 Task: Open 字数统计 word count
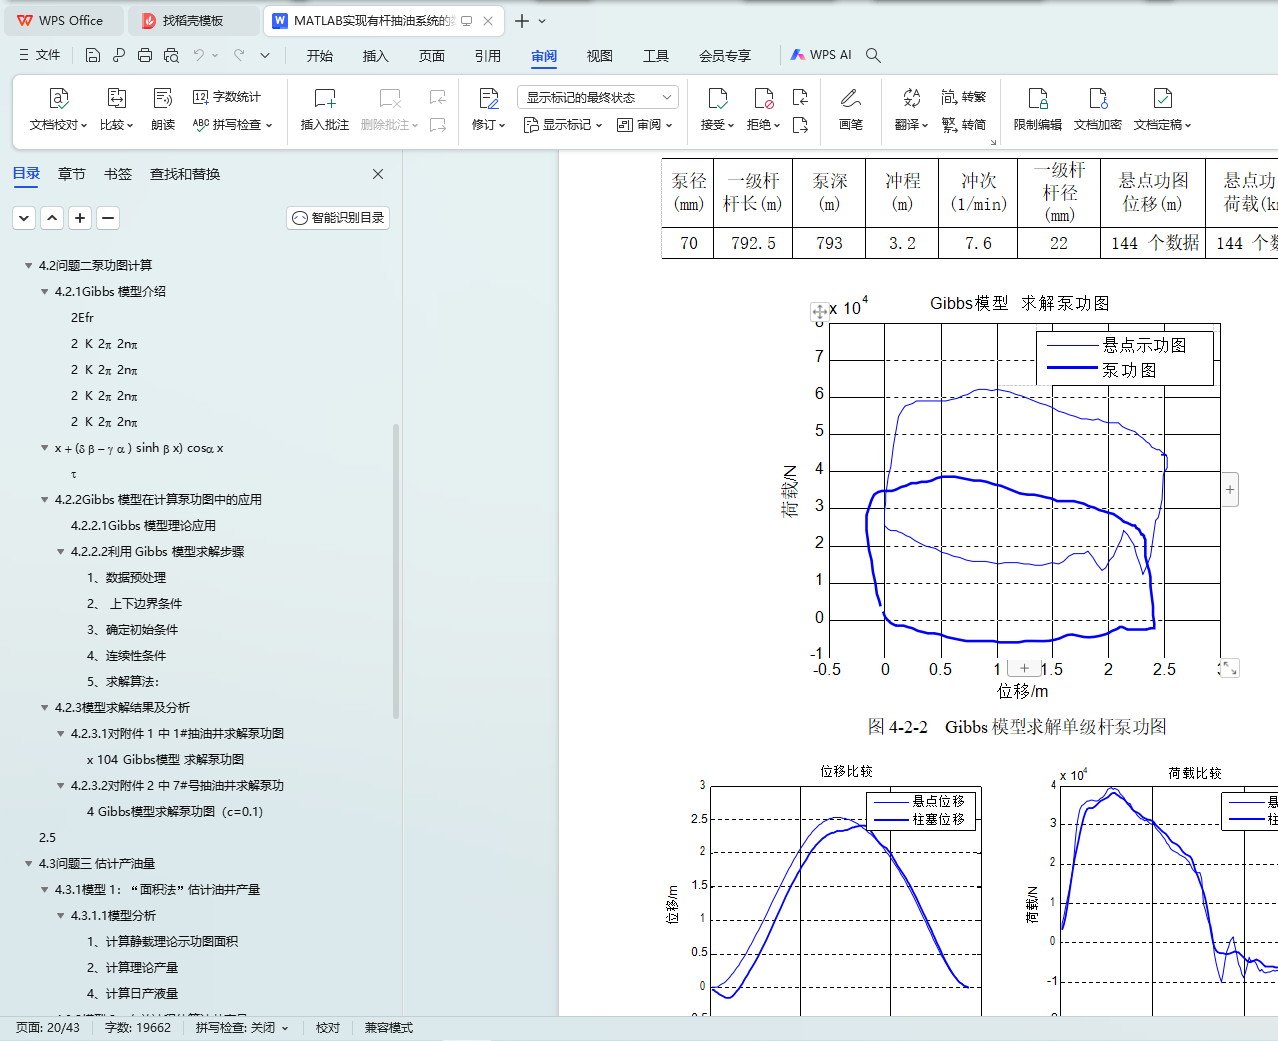227,97
